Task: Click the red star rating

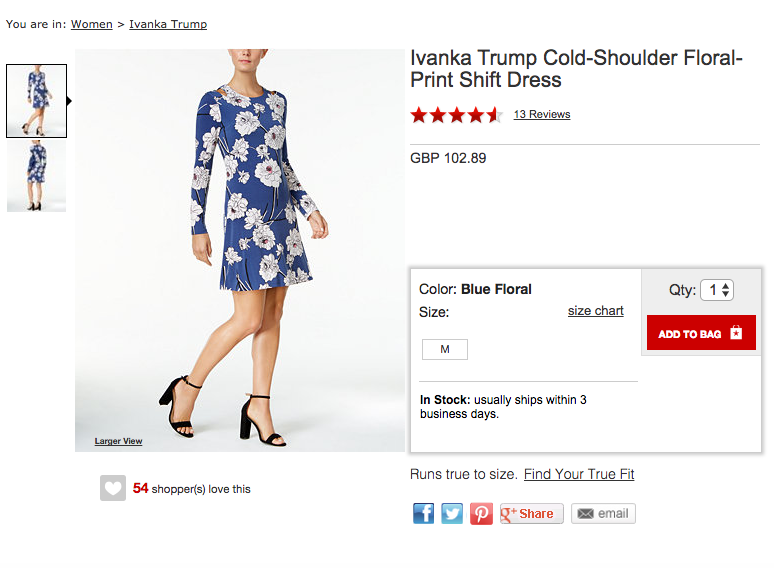Action: pyautogui.click(x=456, y=115)
